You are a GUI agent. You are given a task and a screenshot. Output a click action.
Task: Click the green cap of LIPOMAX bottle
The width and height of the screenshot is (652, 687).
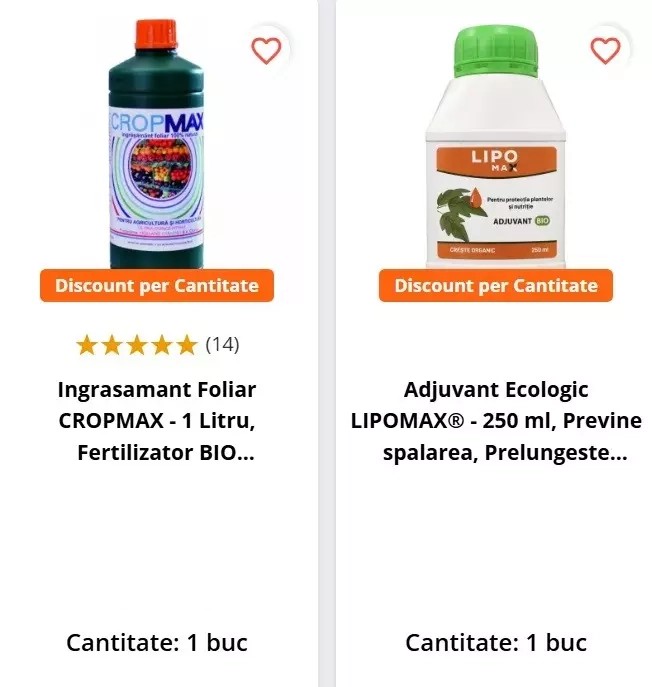click(x=495, y=50)
